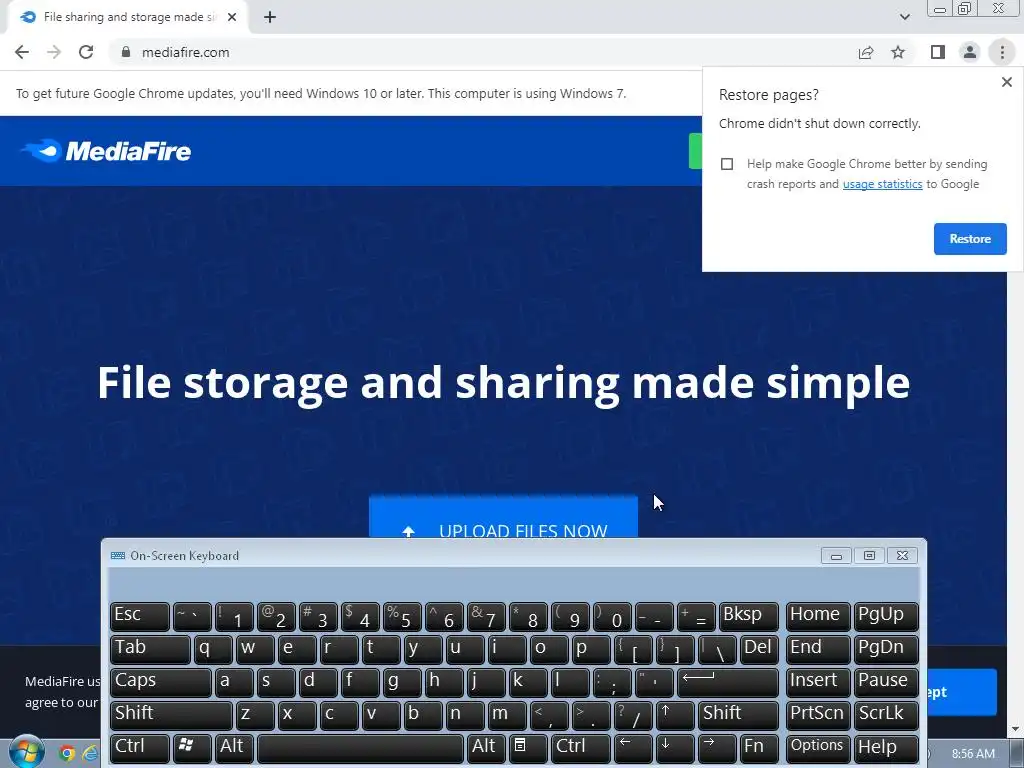Close the MediaFire tab

click(x=232, y=17)
